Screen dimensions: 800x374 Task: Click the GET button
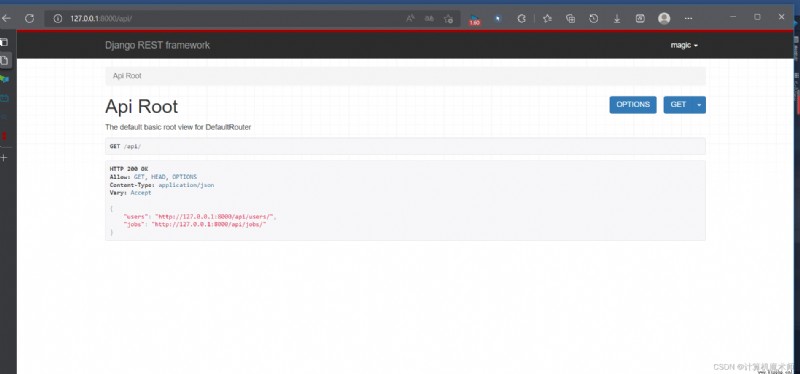click(x=678, y=105)
